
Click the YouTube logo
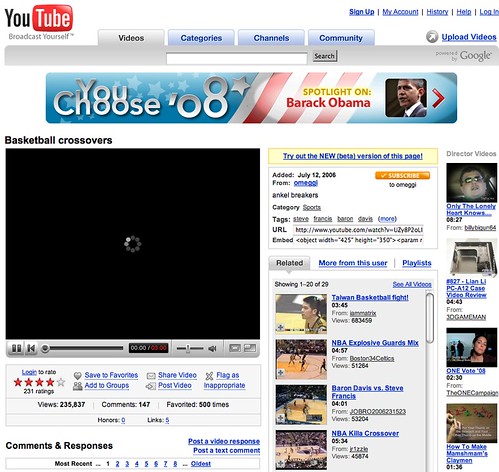pyautogui.click(x=38, y=18)
